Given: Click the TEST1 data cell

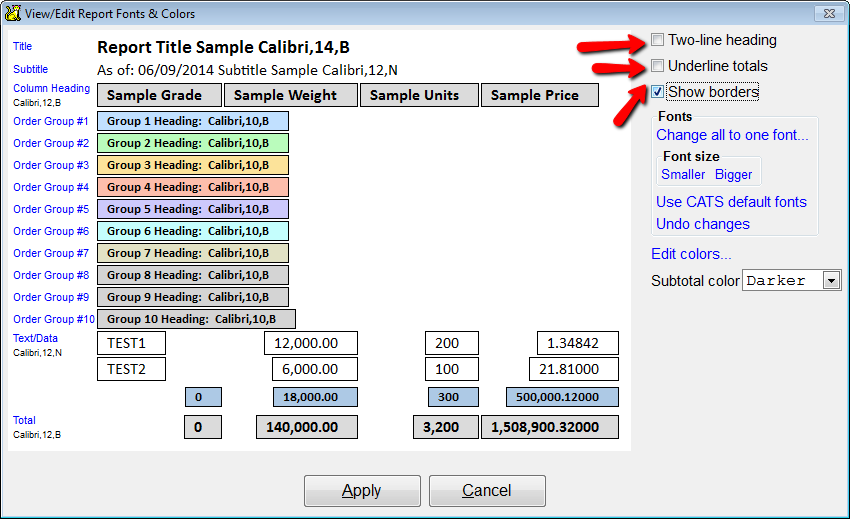Looking at the screenshot, I should [132, 343].
